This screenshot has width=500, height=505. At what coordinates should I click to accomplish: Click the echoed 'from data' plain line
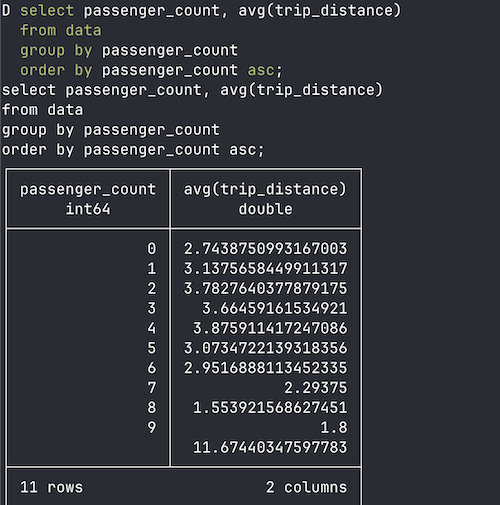tap(42, 110)
